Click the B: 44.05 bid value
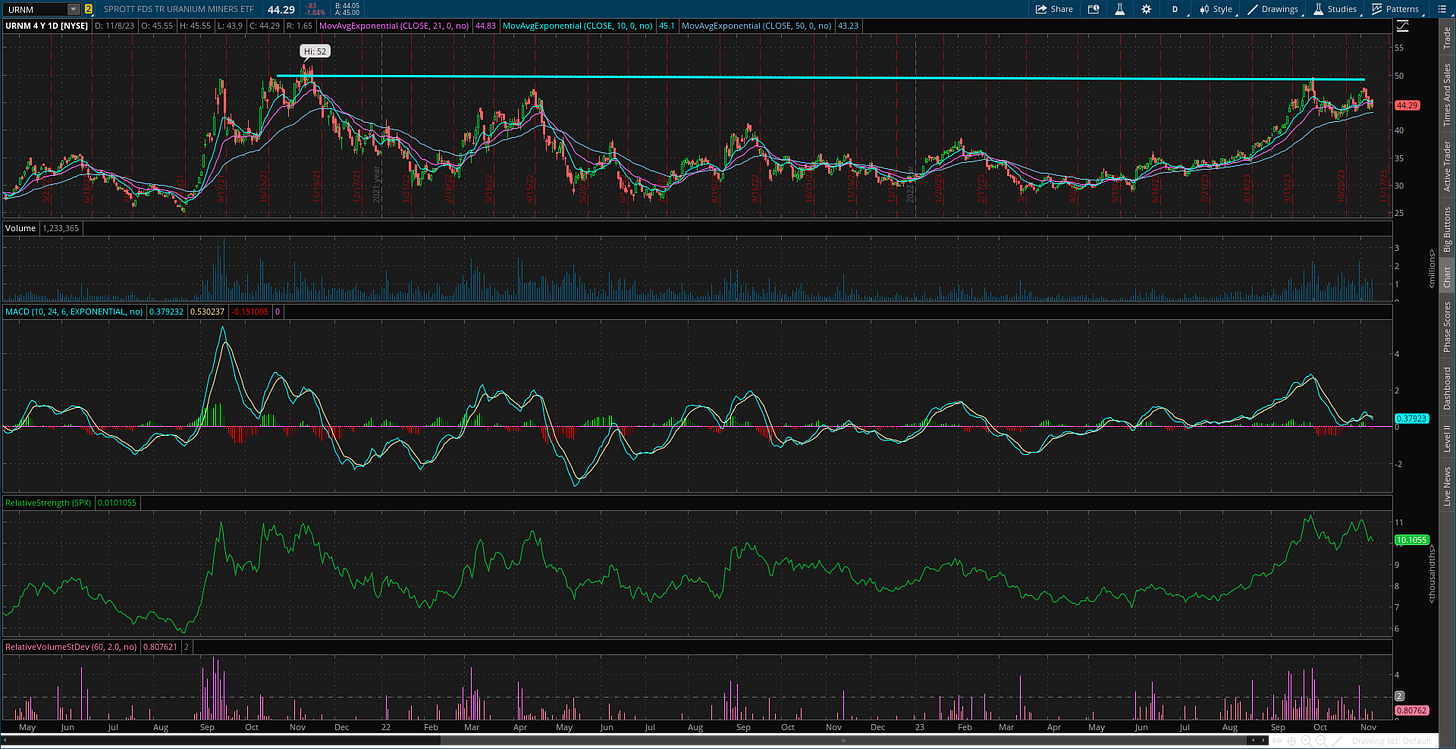The width and height of the screenshot is (1456, 749). click(347, 5)
